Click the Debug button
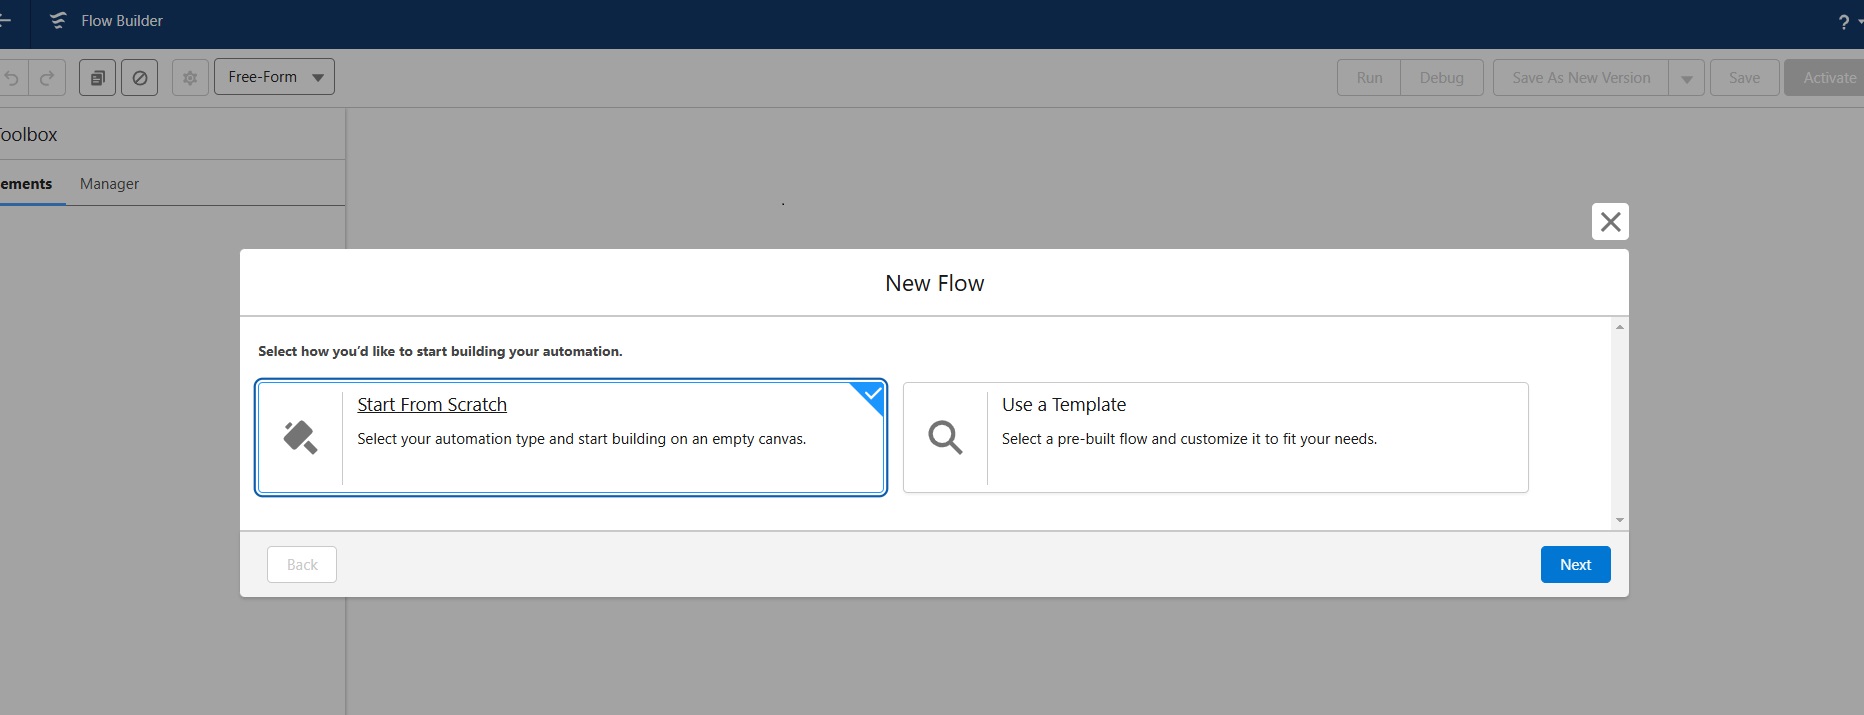The height and width of the screenshot is (715, 1864). point(1441,77)
